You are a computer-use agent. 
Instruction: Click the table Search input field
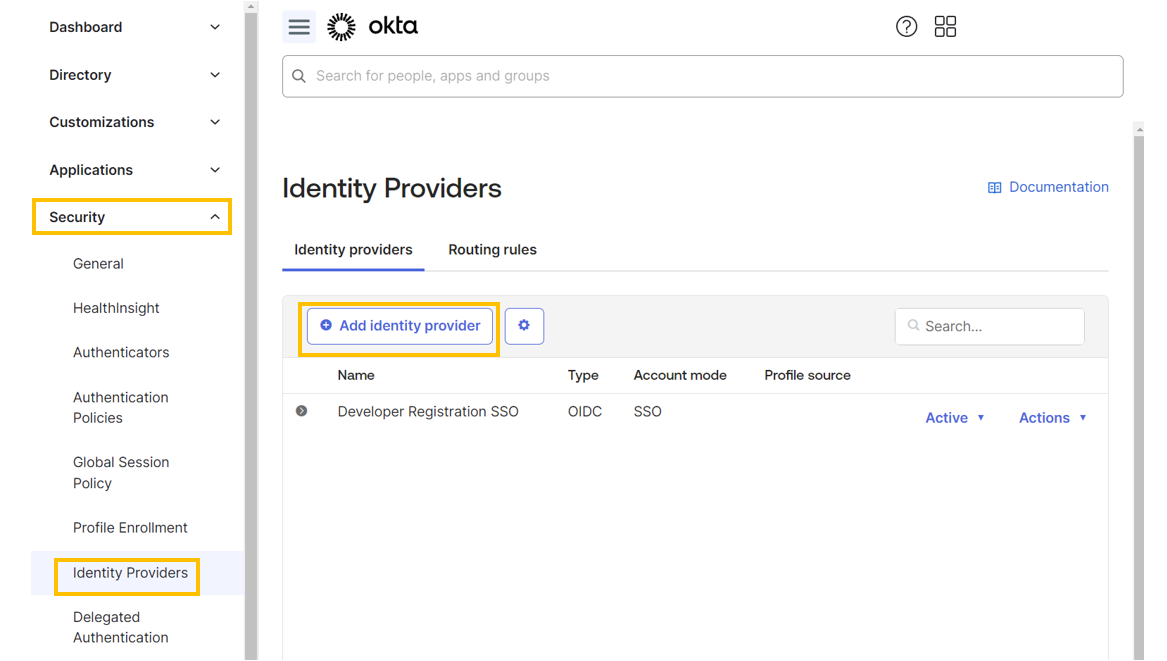coord(989,326)
